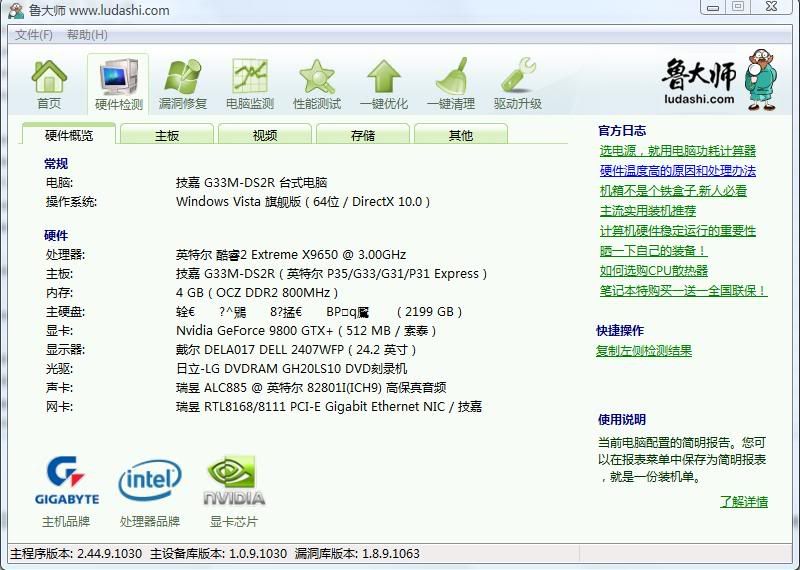800x570 pixels.
Task: Click the 快捷操作 heading
Action: tap(620, 330)
